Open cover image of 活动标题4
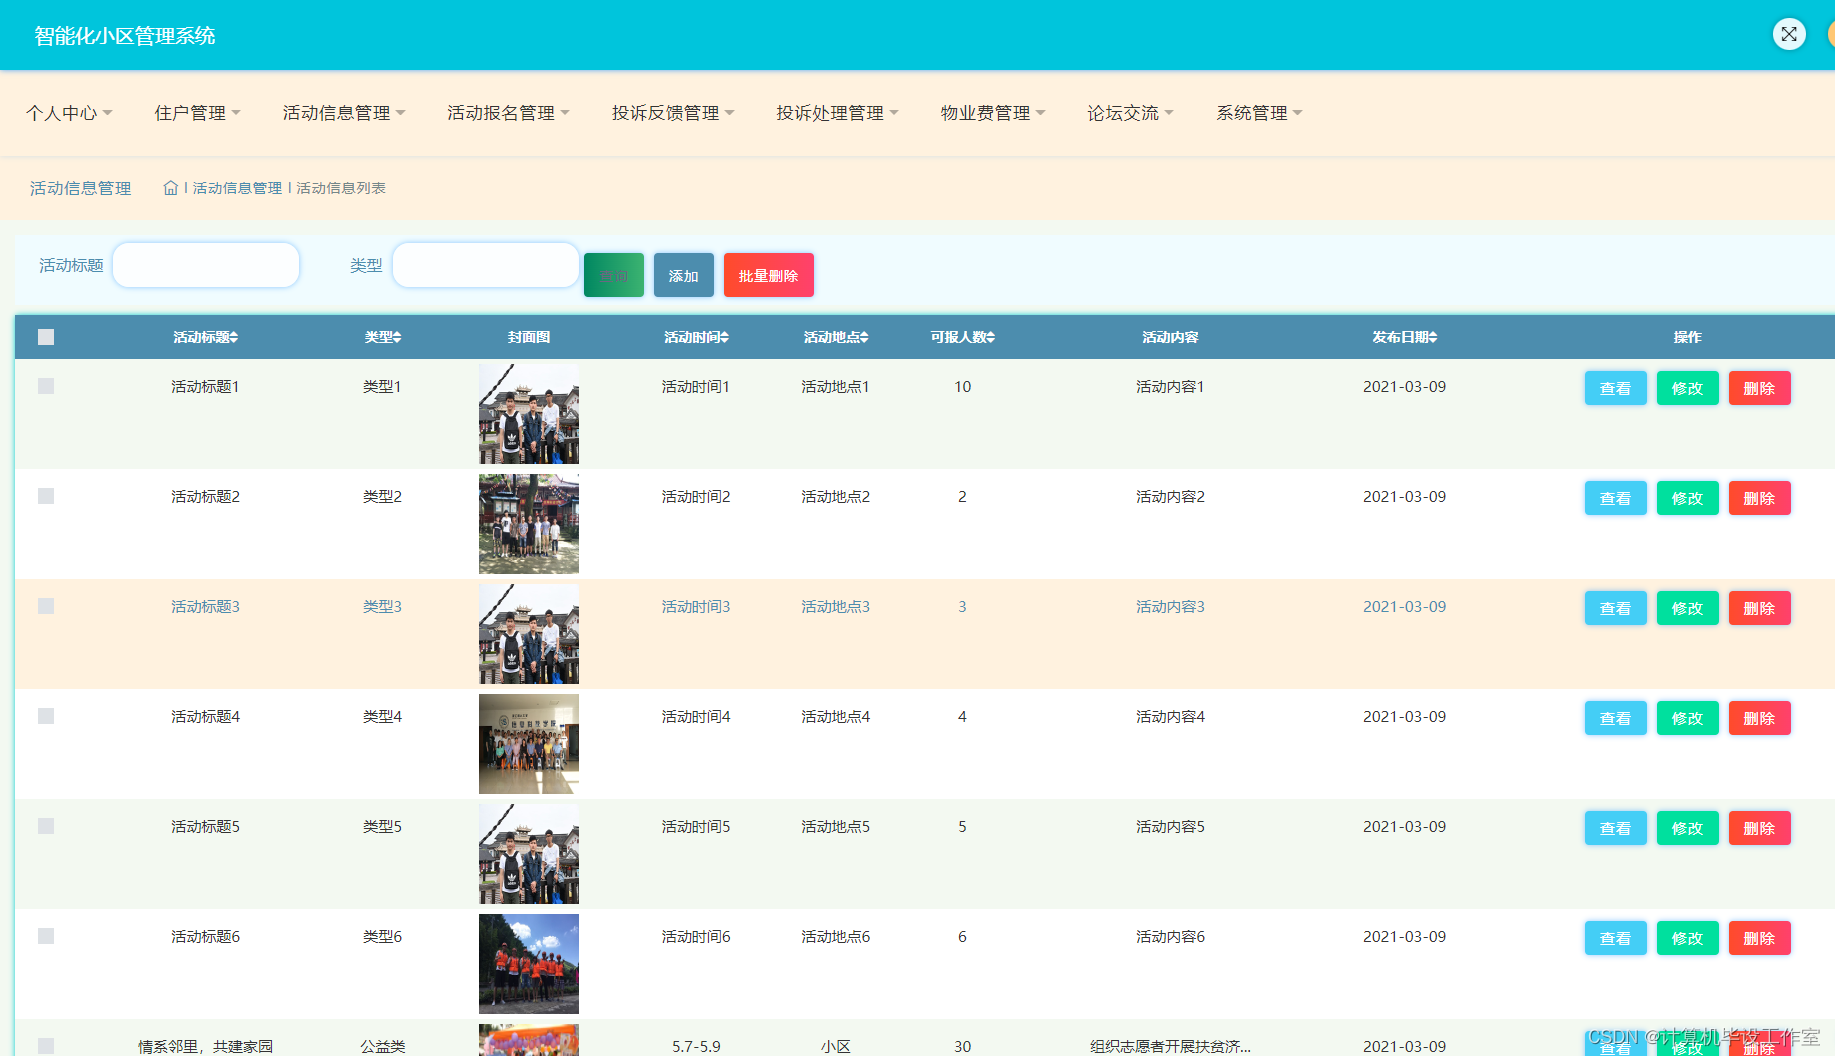Viewport: 1835px width, 1056px height. pos(529,744)
